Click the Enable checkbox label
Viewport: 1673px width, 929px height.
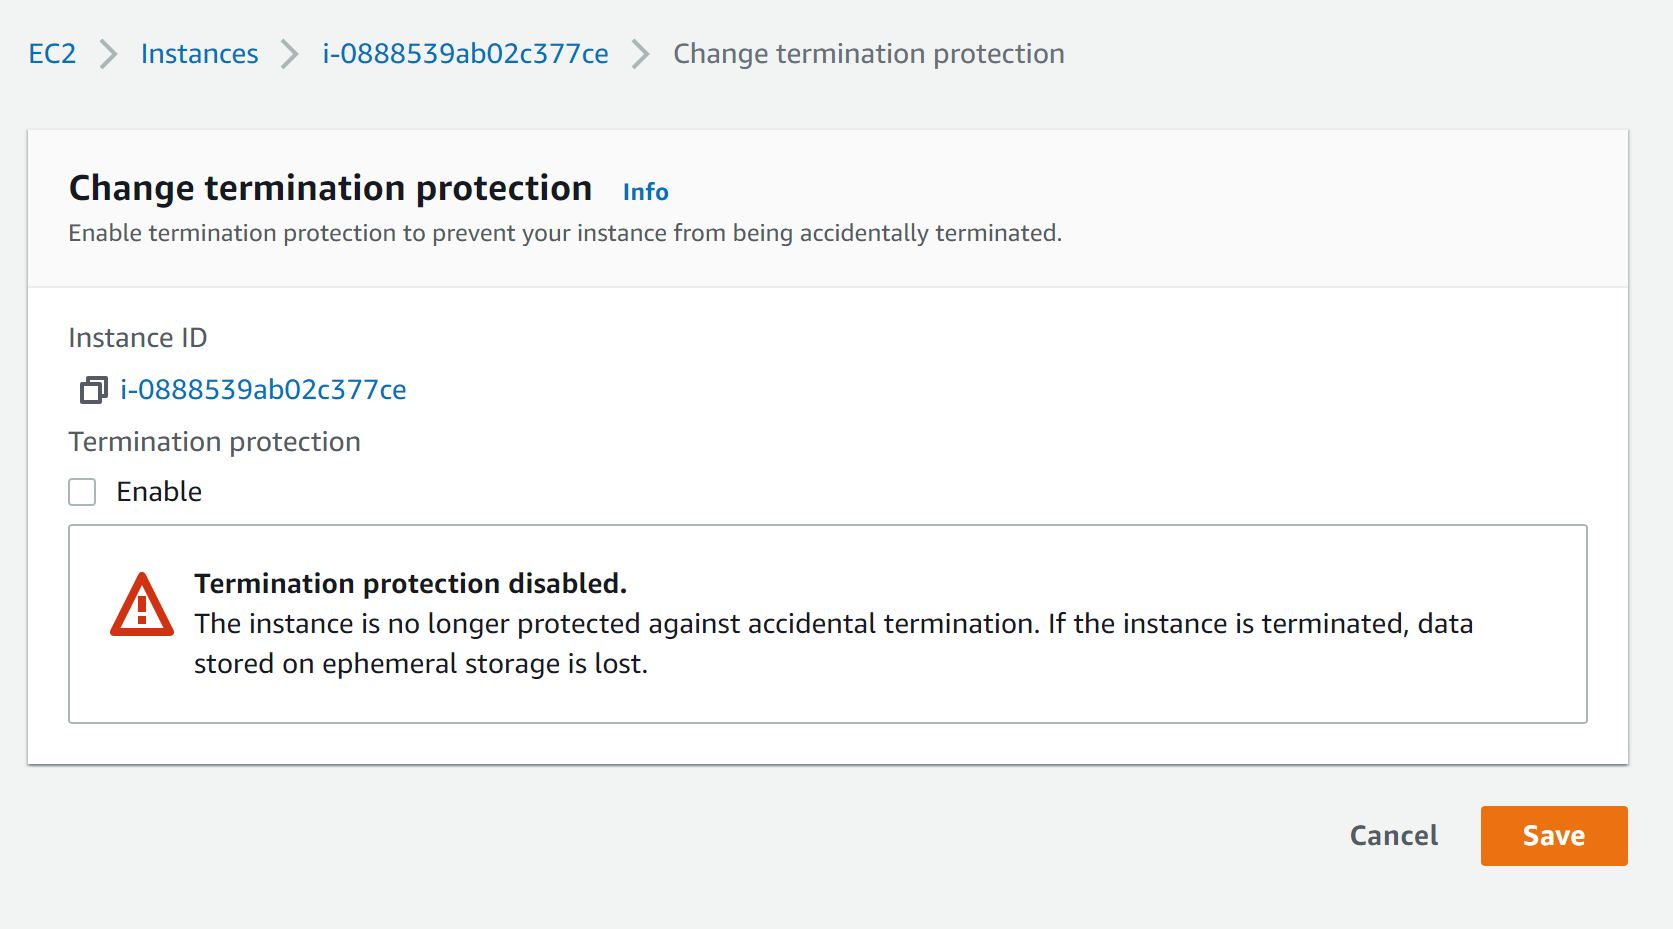pos(159,492)
